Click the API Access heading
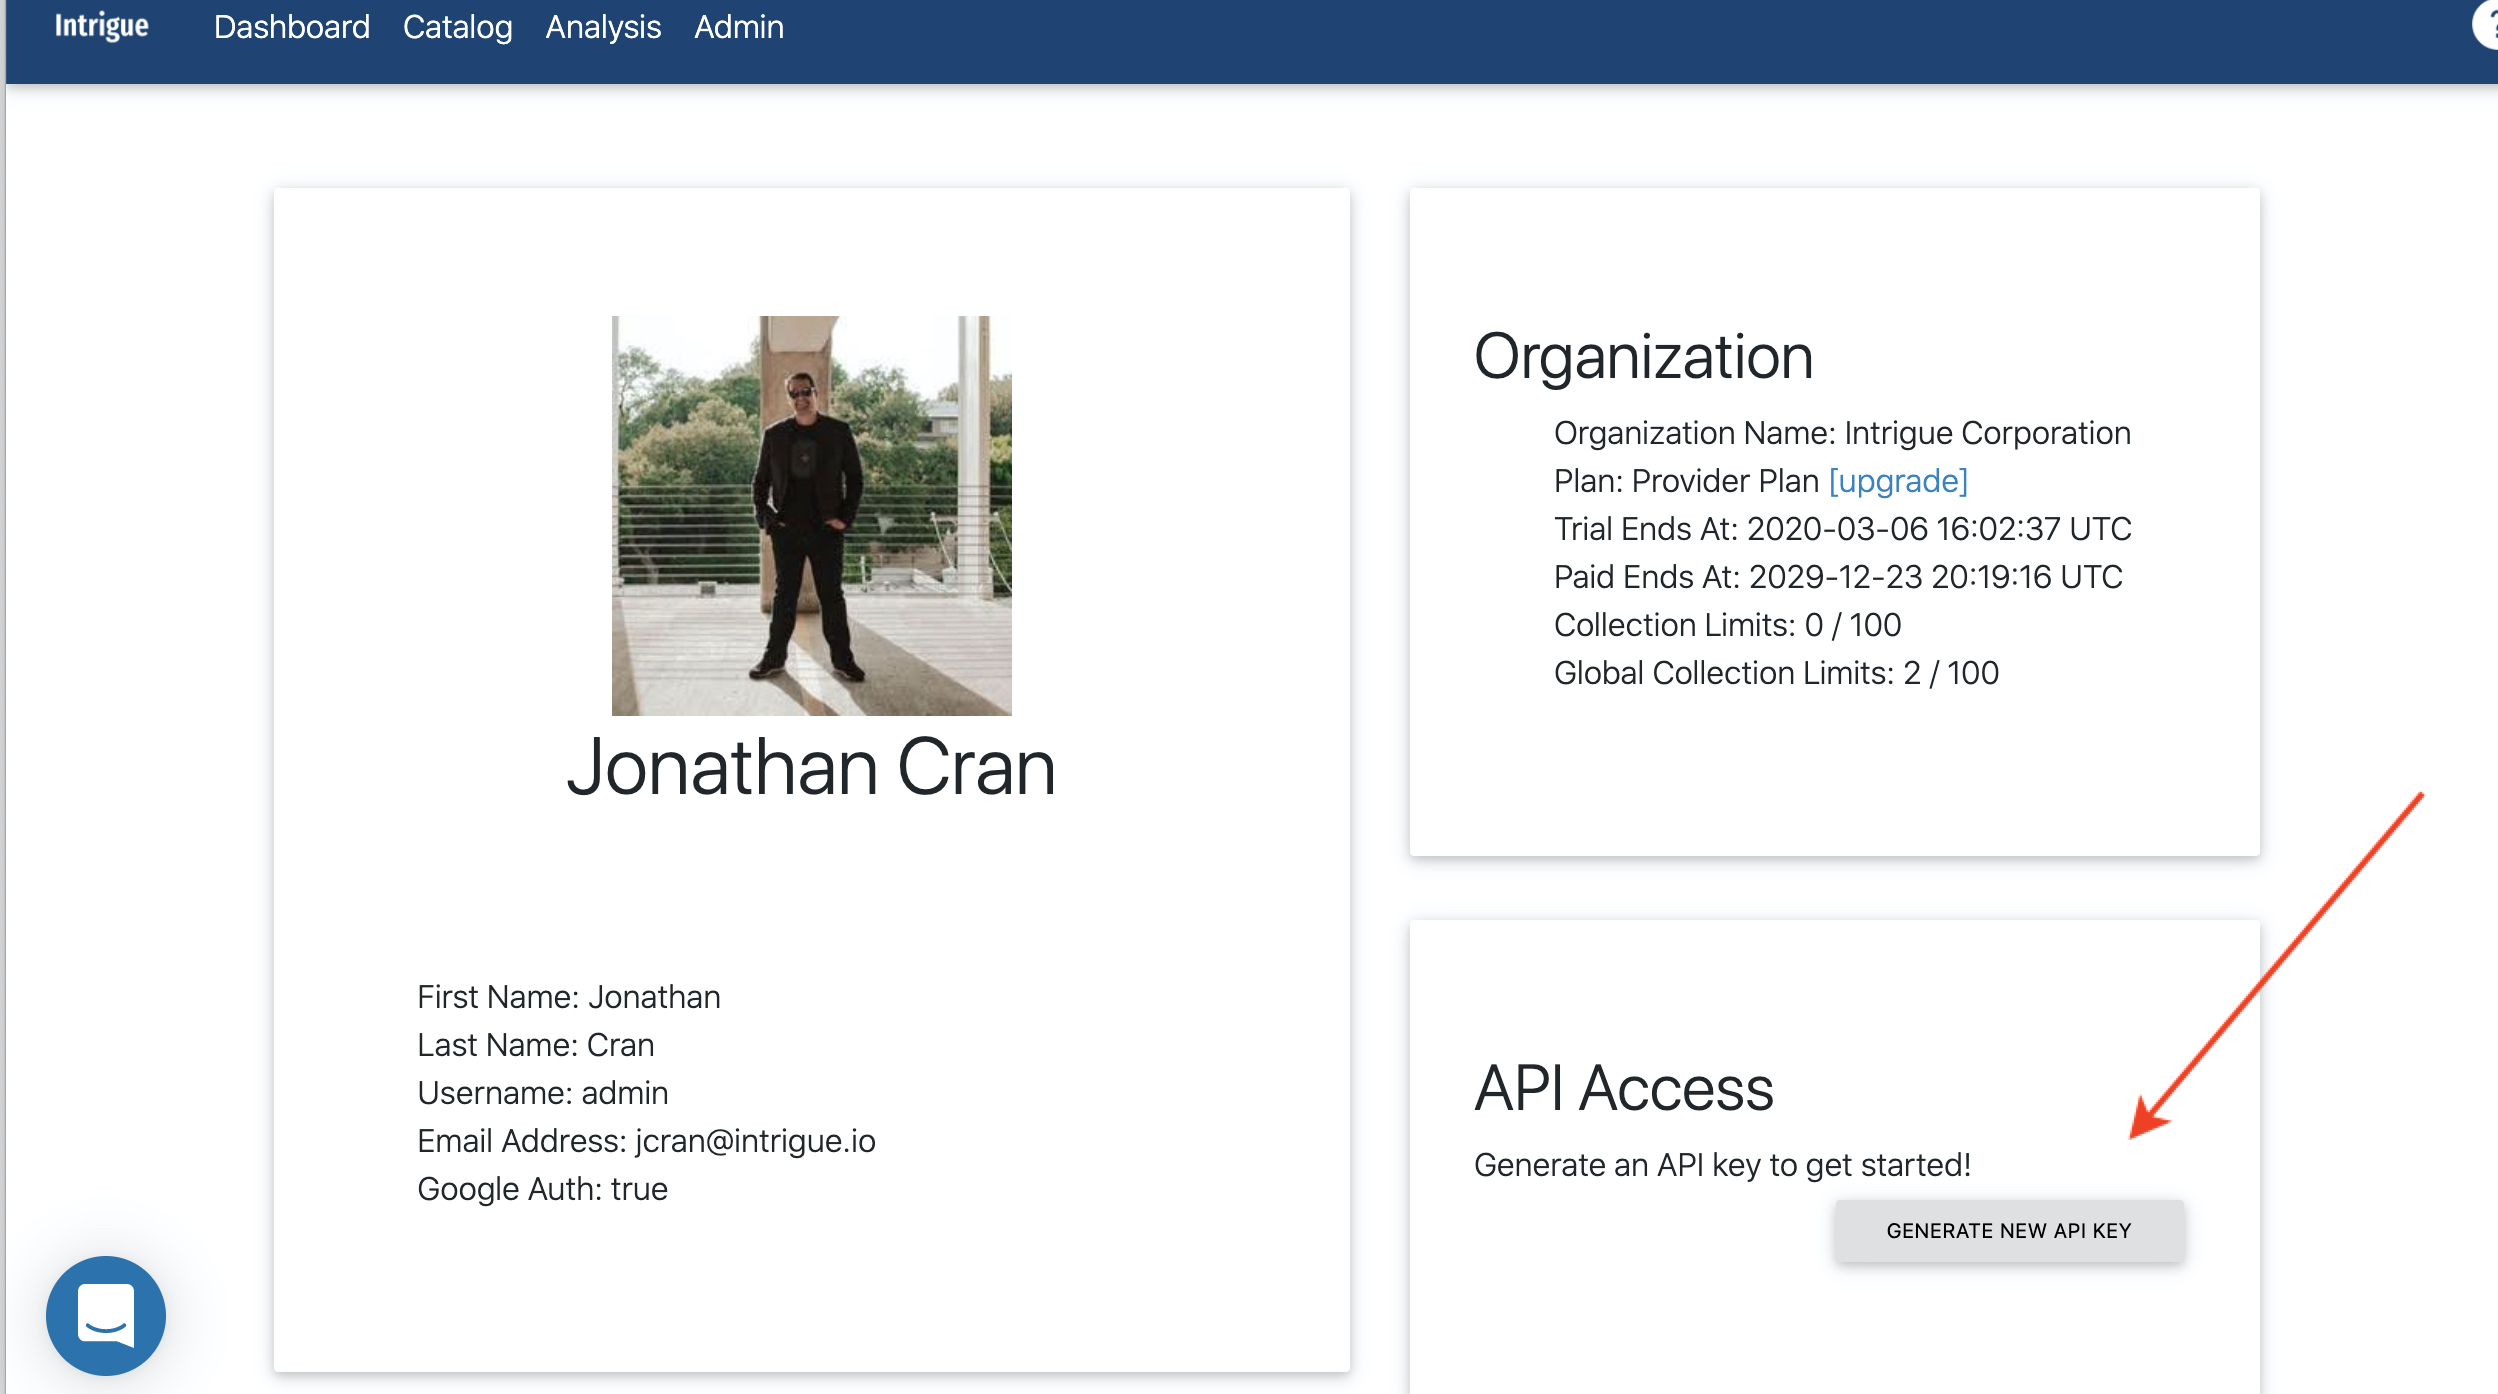Image resolution: width=2498 pixels, height=1394 pixels. (x=1623, y=1088)
